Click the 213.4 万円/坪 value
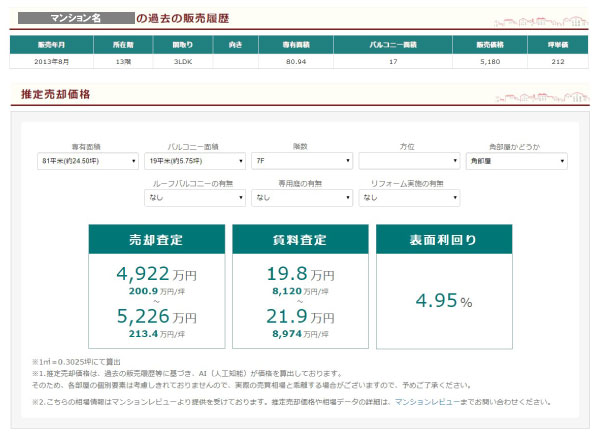The image size is (599, 439). click(157, 334)
